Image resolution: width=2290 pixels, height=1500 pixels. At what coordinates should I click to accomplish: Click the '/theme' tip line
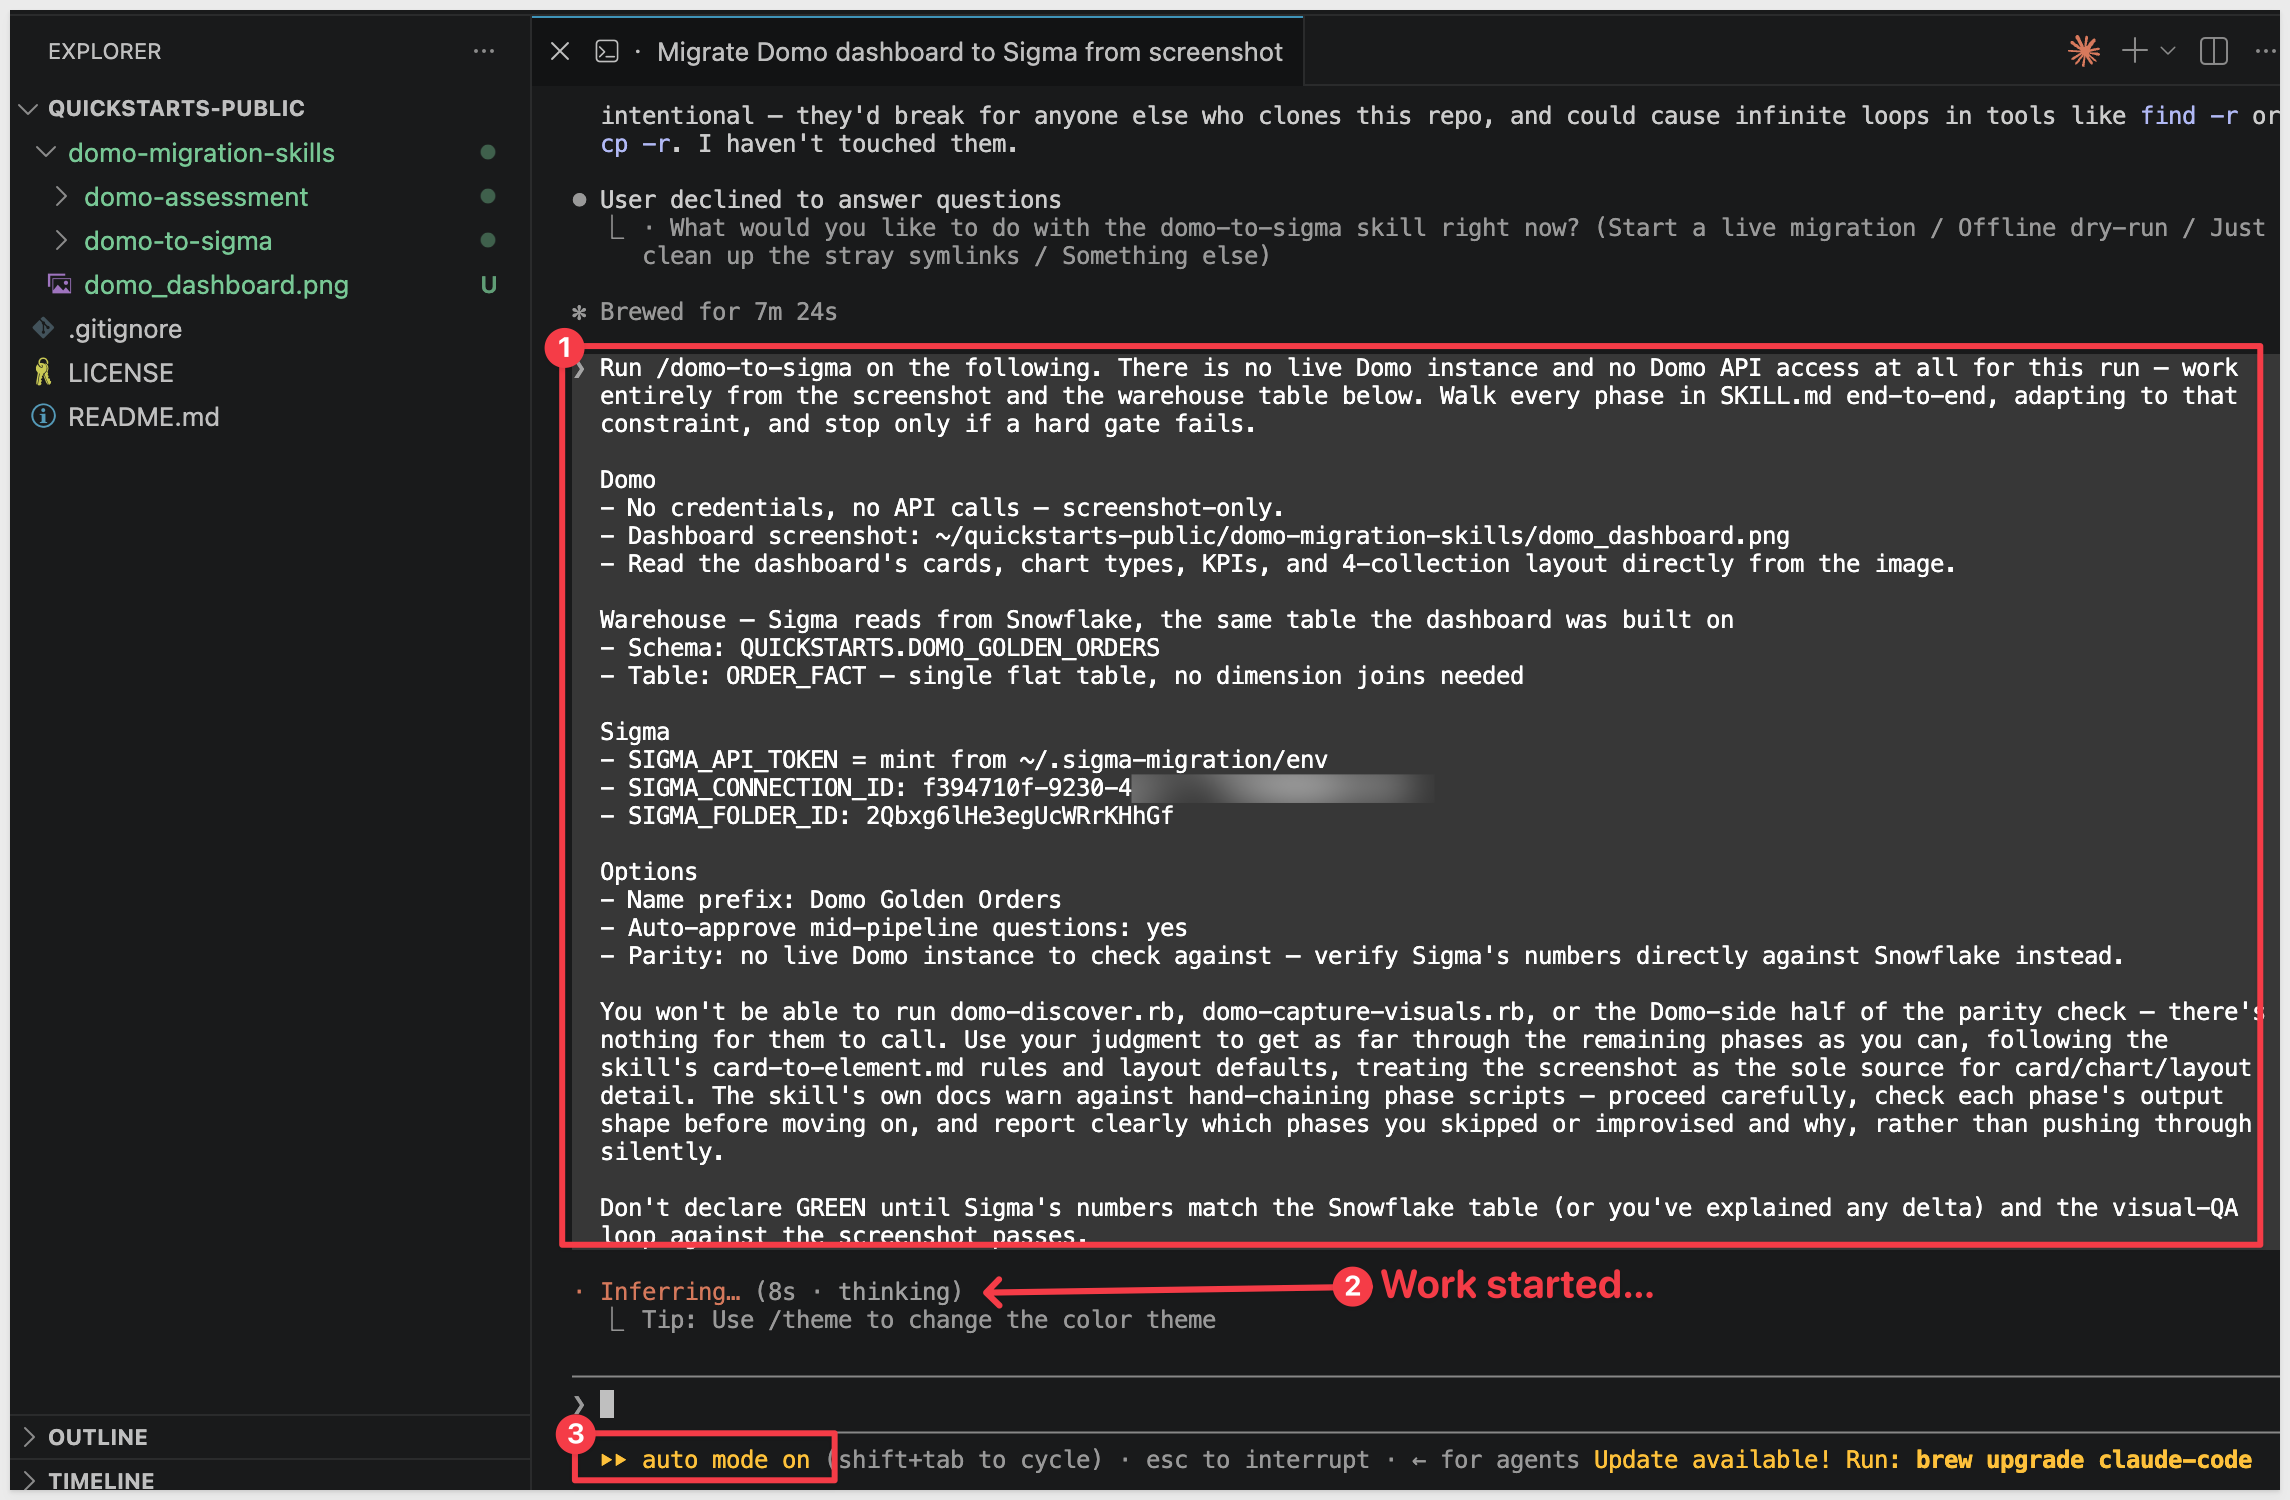click(x=928, y=1320)
